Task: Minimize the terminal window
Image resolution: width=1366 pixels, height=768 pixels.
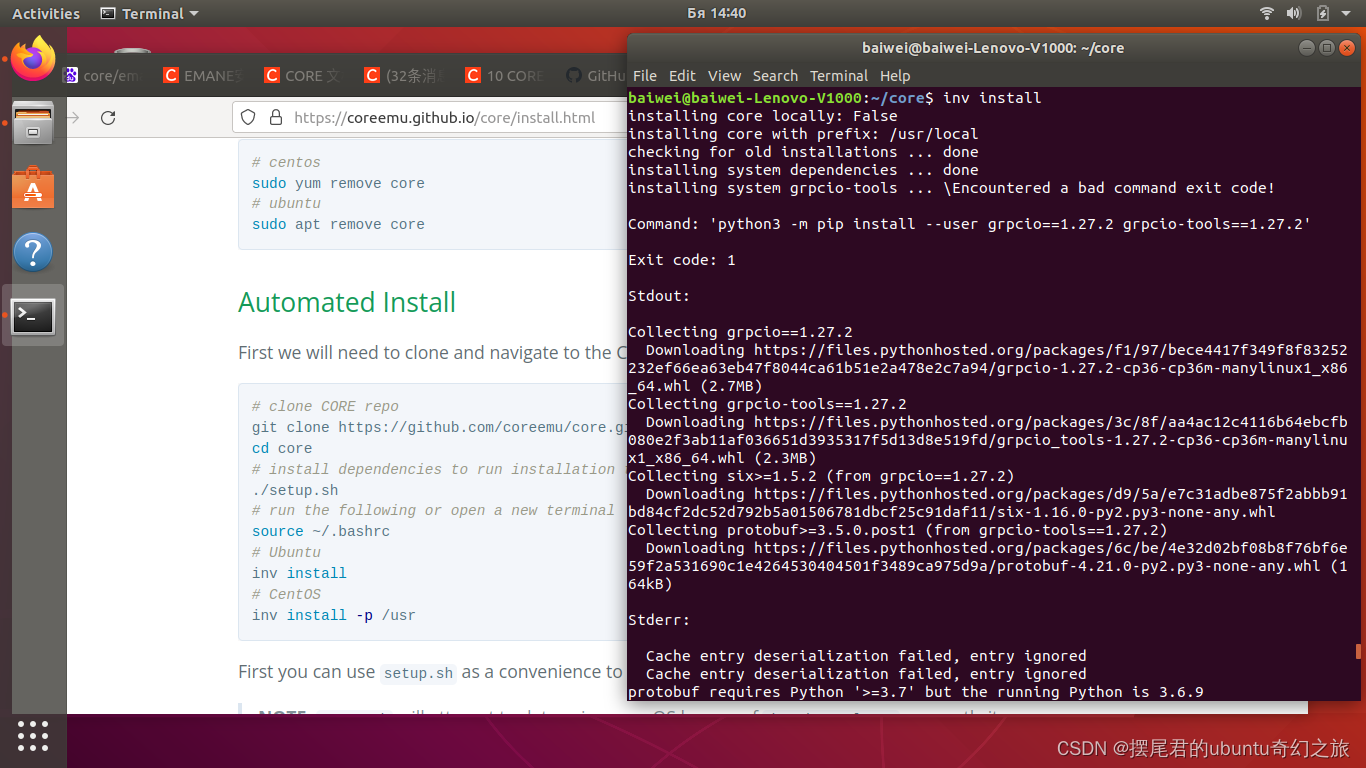Action: 1307,48
